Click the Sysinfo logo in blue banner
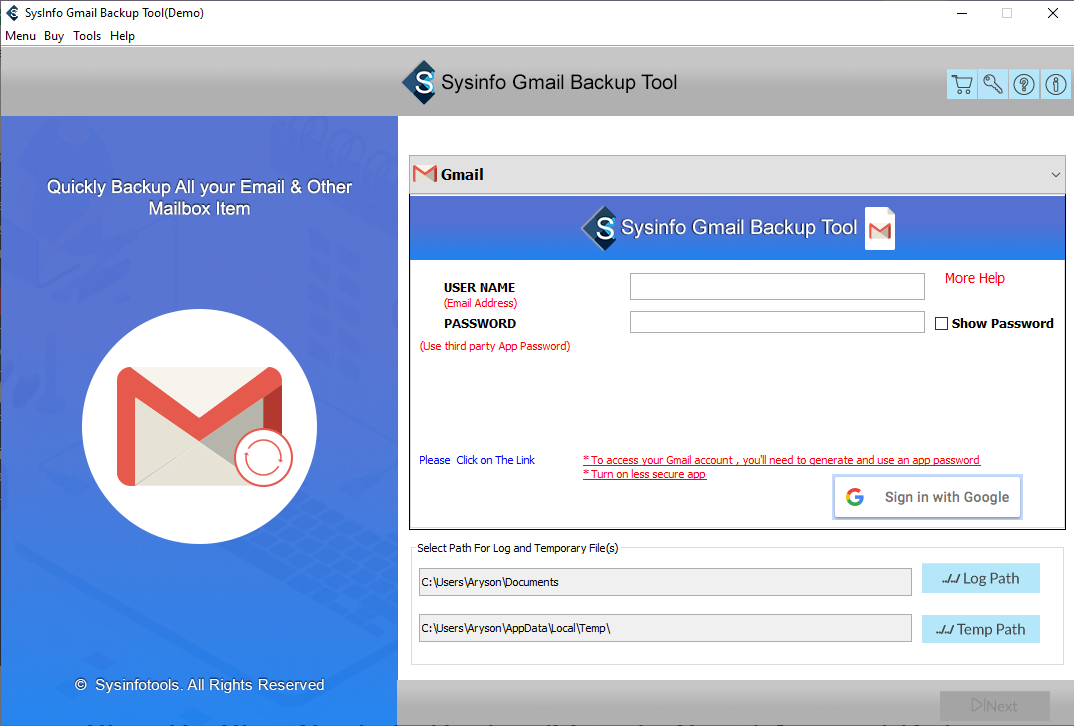1074x726 pixels. coord(600,228)
